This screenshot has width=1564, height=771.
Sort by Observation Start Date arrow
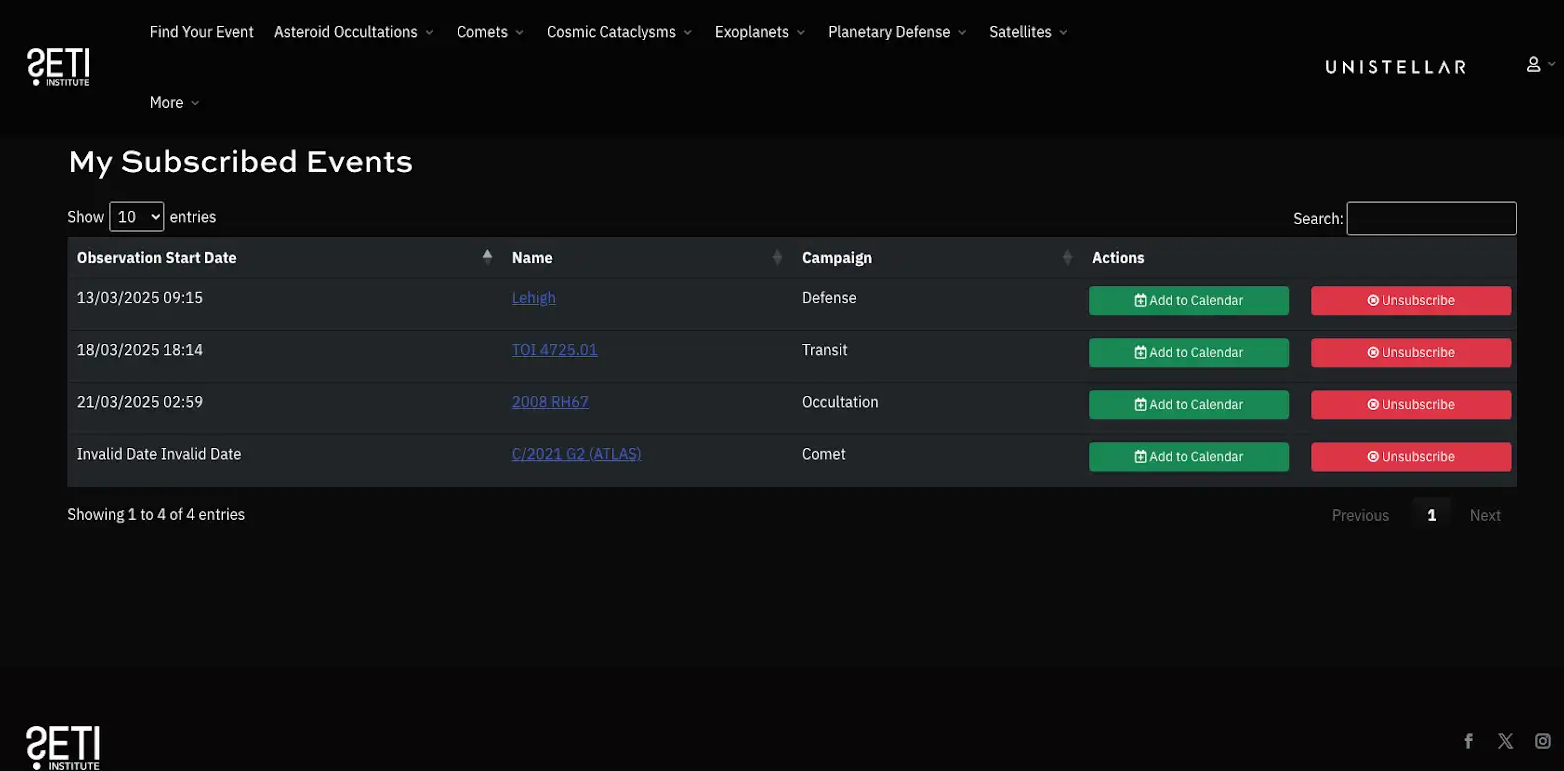tap(487, 257)
